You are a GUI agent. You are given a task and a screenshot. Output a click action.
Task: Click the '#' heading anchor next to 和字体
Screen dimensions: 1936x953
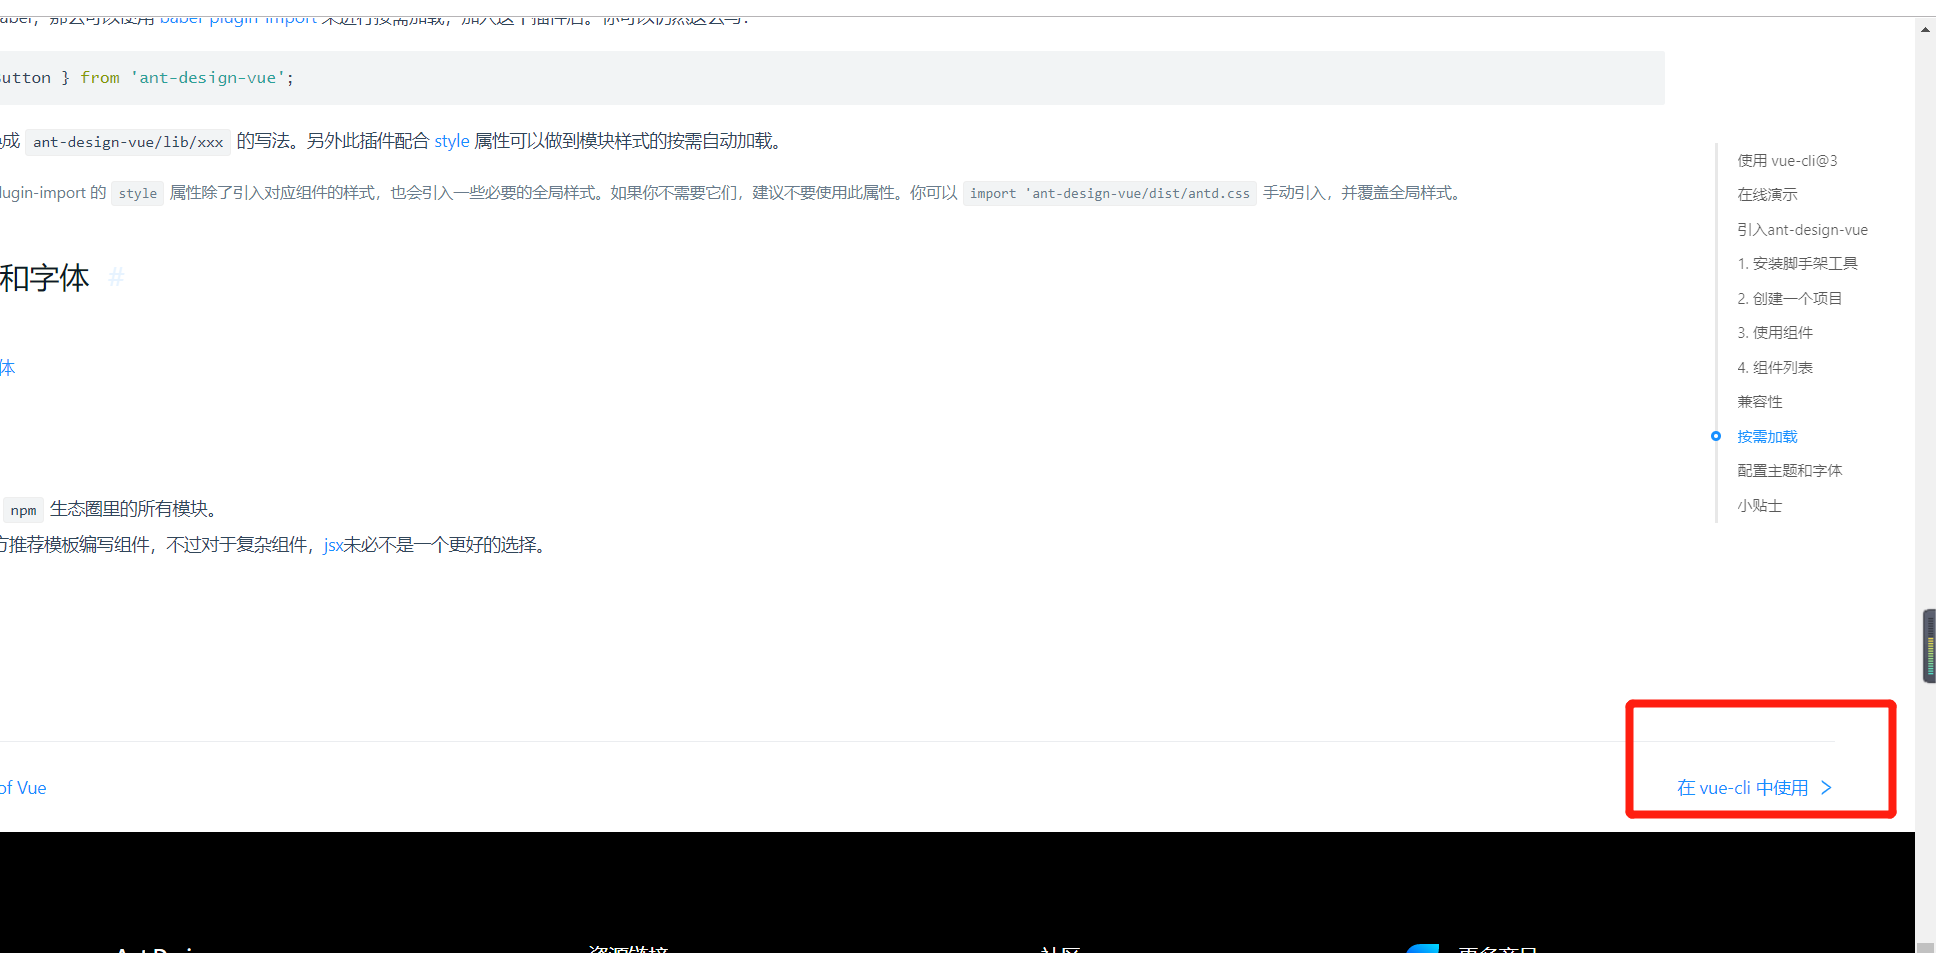[116, 277]
